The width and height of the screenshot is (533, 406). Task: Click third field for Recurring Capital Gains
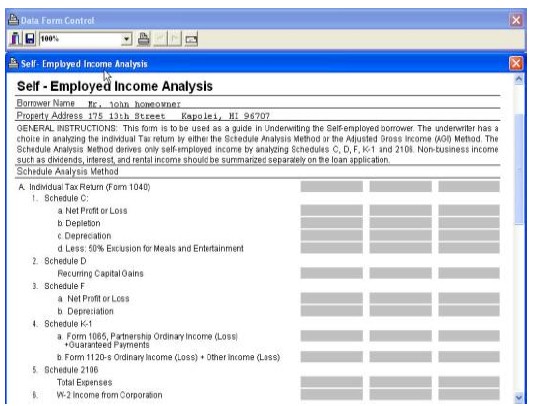click(x=469, y=273)
